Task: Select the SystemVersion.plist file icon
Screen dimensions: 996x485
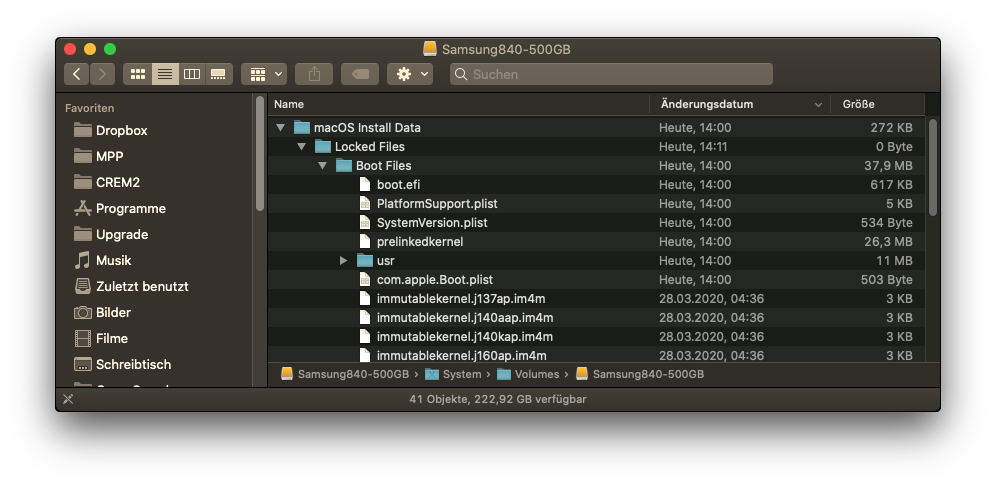Action: tap(365, 223)
